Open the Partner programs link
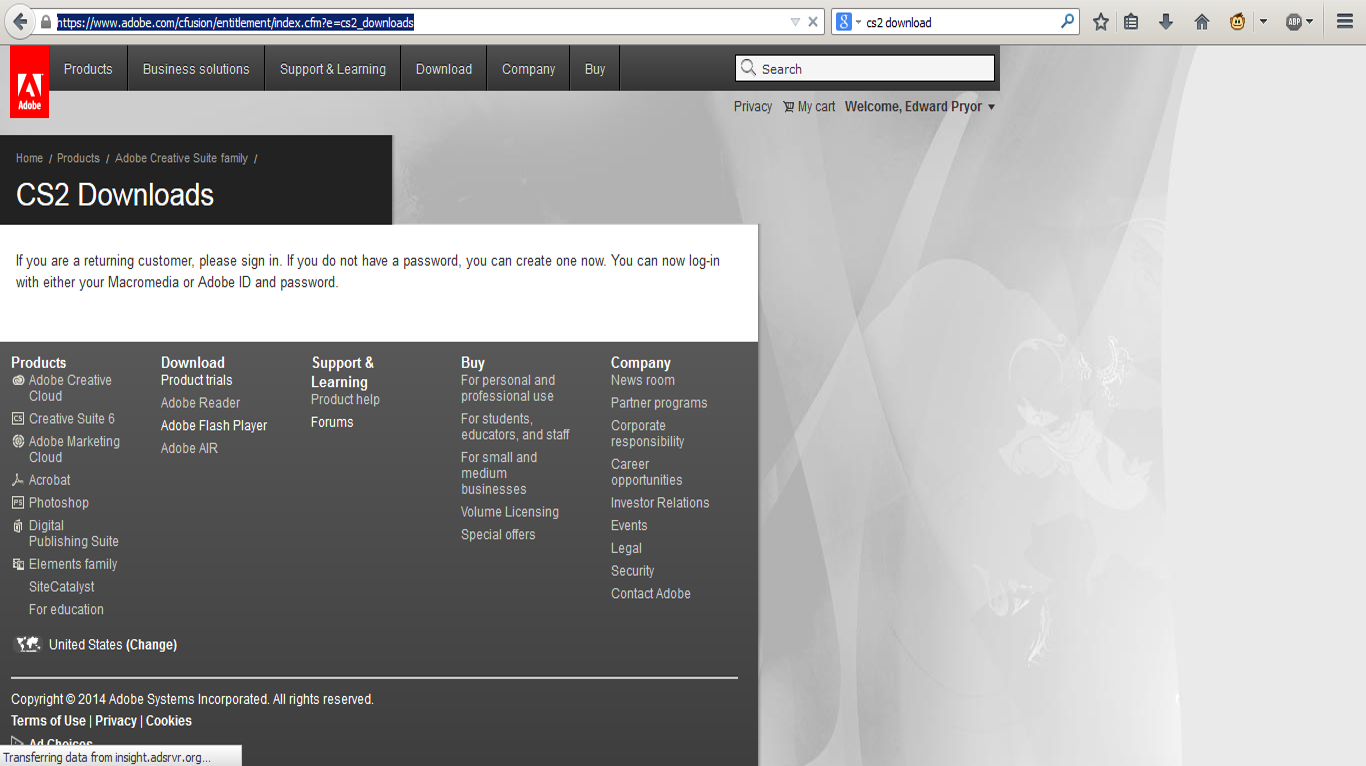 (659, 403)
